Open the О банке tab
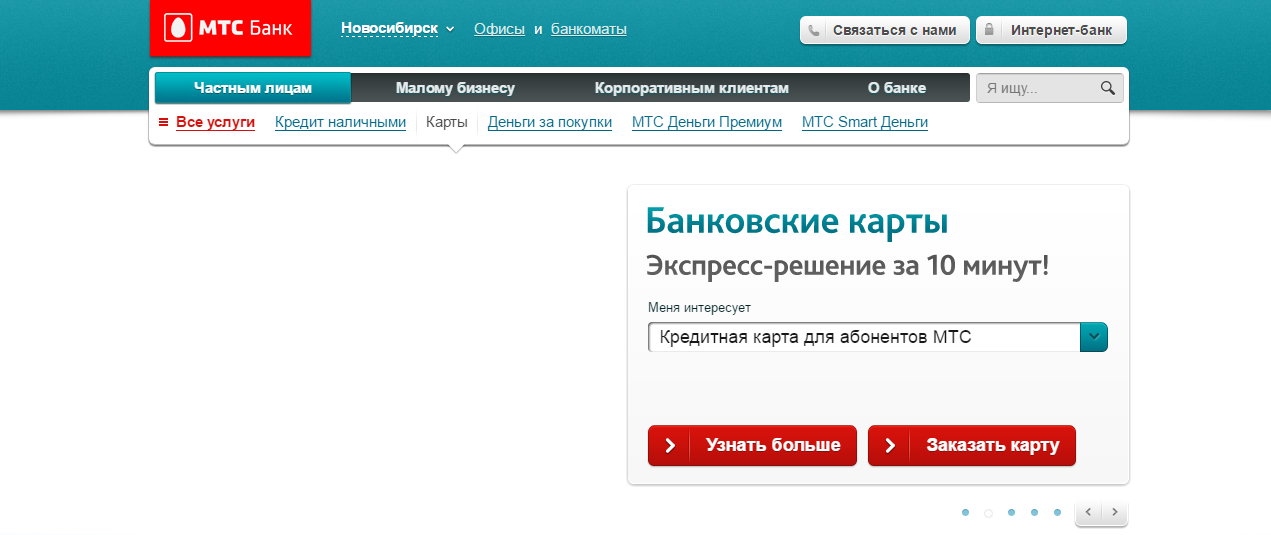1271x535 pixels. coord(897,88)
